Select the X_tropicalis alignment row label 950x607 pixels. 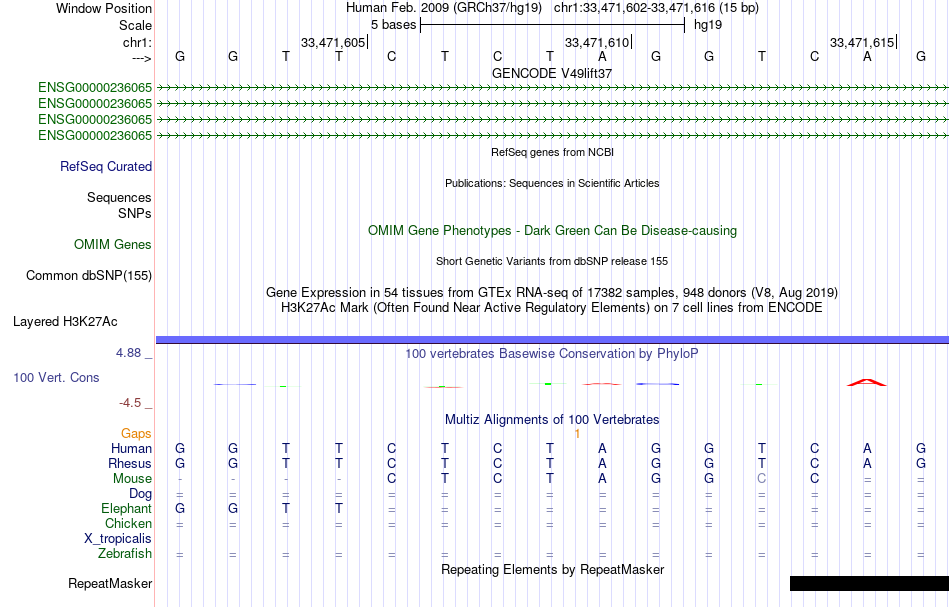pos(118,539)
